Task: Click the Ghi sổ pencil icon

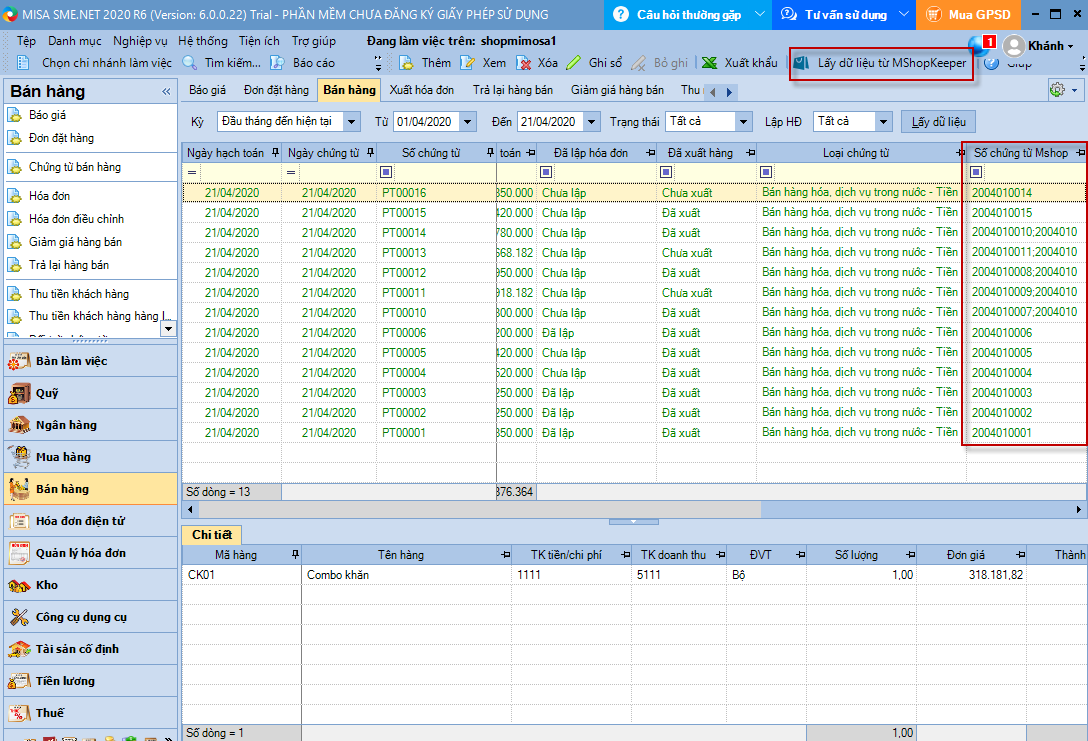Action: coord(574,63)
